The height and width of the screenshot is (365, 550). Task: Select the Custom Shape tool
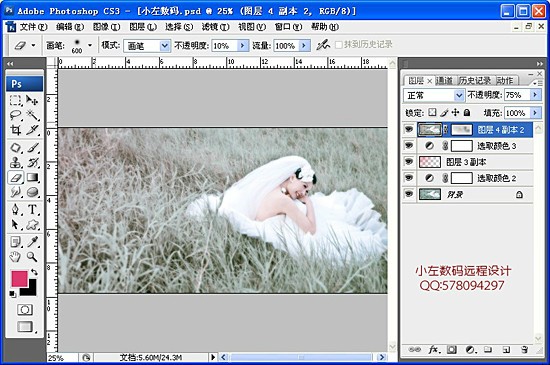[32, 224]
